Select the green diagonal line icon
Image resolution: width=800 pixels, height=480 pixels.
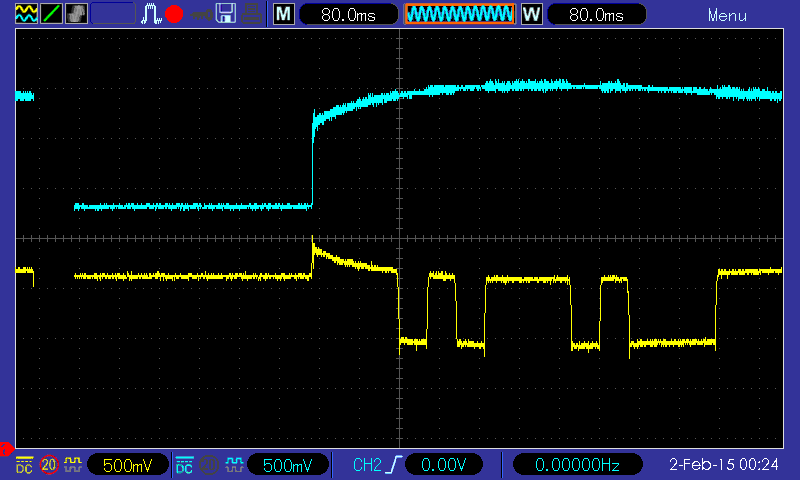pyautogui.click(x=51, y=14)
